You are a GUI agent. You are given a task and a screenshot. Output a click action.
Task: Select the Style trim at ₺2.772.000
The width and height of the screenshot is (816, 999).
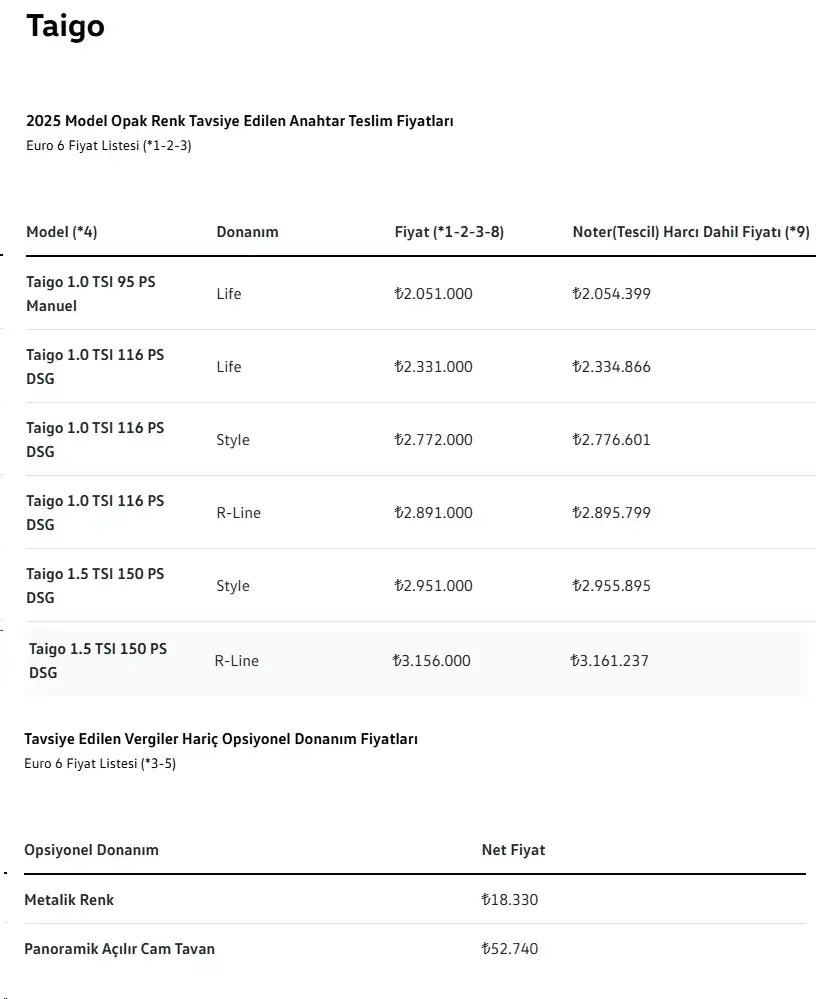(233, 440)
